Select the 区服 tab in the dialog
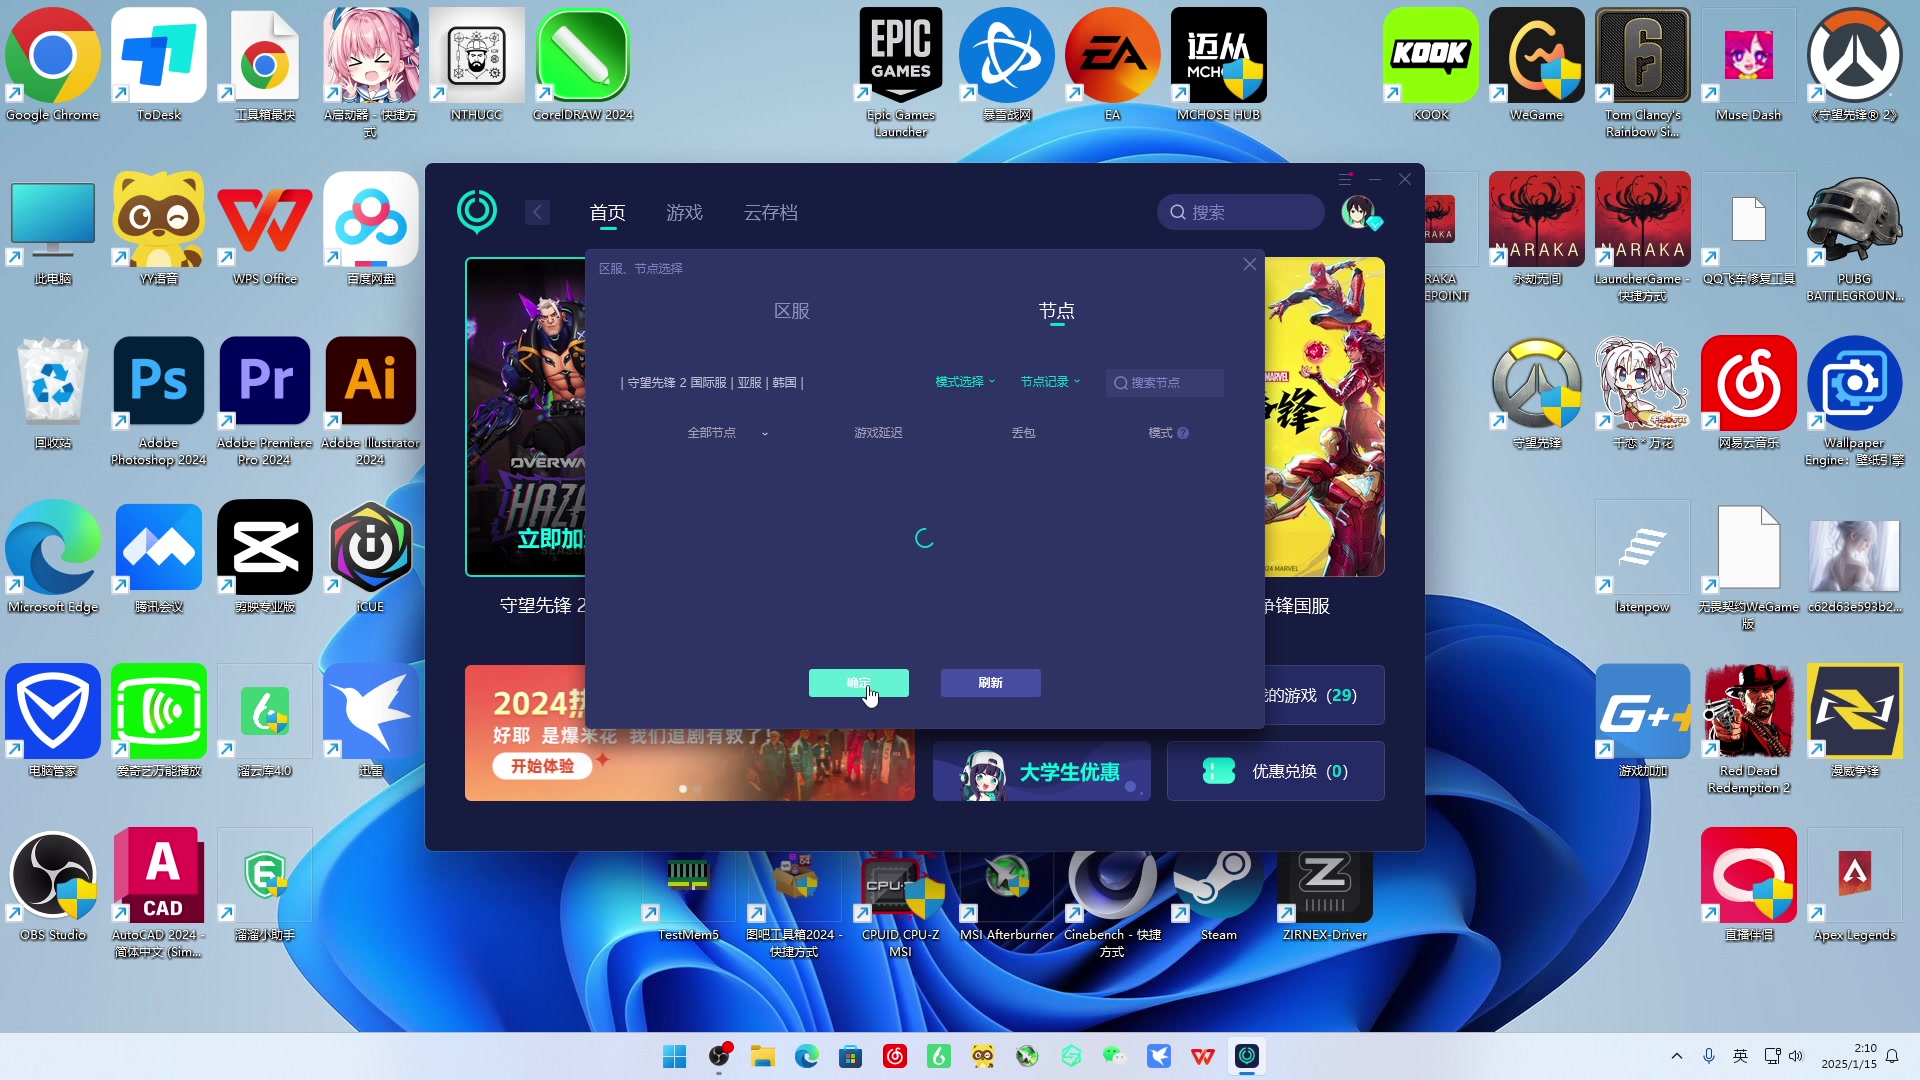 pos(791,311)
